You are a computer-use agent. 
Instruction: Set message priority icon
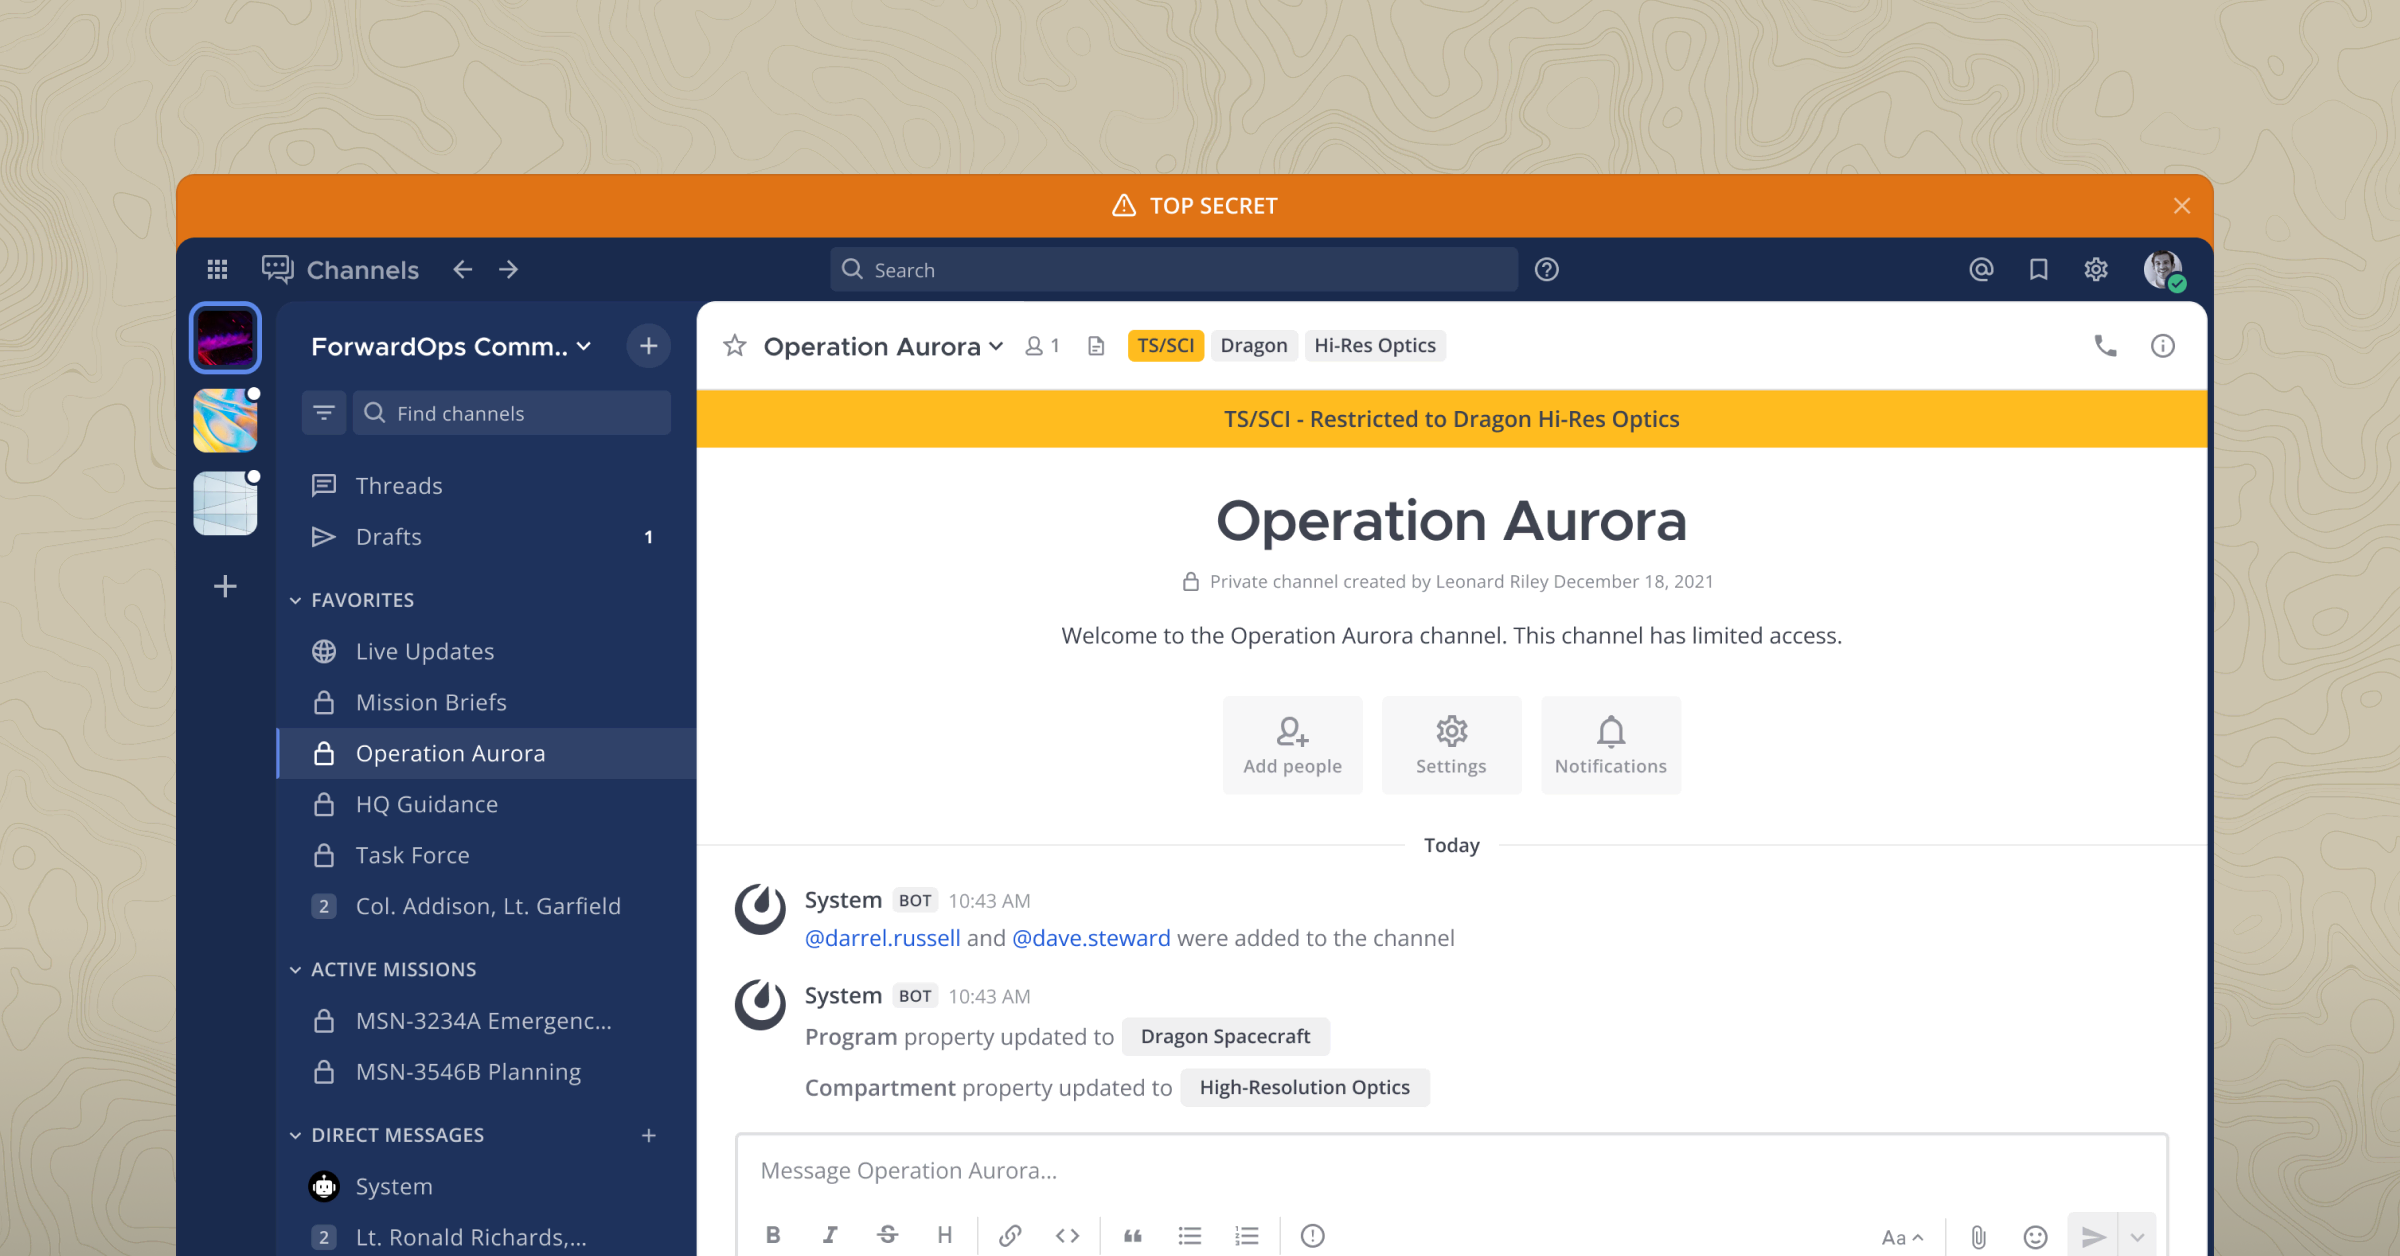[x=1313, y=1235]
